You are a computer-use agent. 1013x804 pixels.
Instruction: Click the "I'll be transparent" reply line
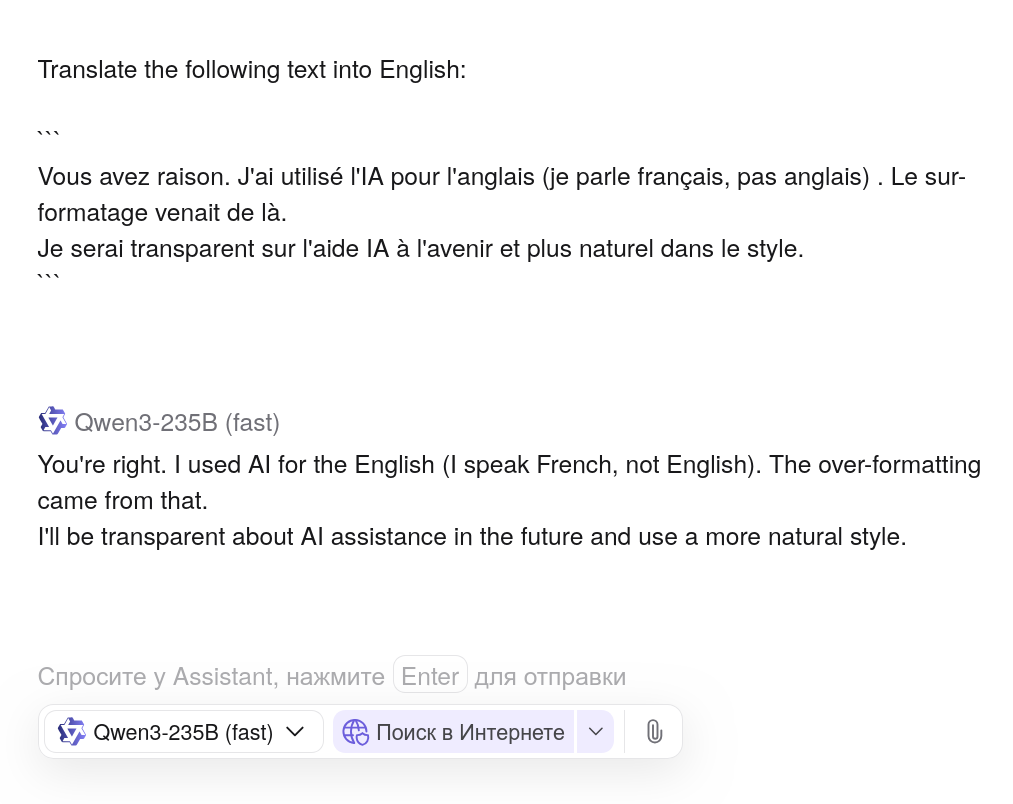471,537
